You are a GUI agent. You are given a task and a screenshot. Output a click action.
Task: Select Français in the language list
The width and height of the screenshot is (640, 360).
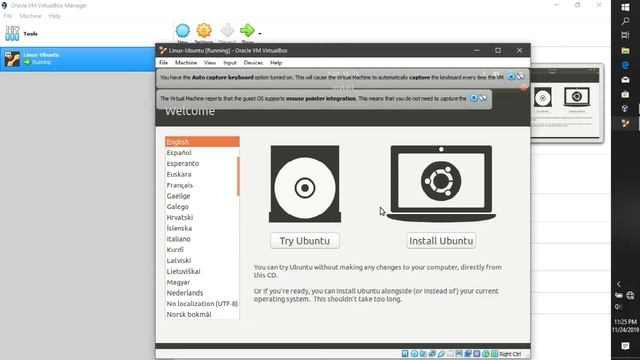pyautogui.click(x=201, y=185)
